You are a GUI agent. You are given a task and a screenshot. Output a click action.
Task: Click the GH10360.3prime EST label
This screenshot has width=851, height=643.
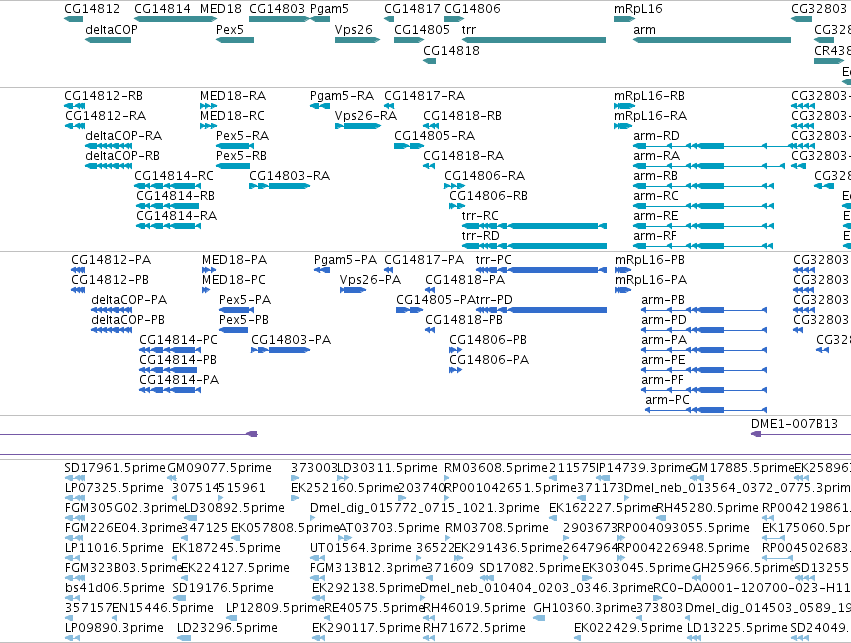[x=585, y=608]
